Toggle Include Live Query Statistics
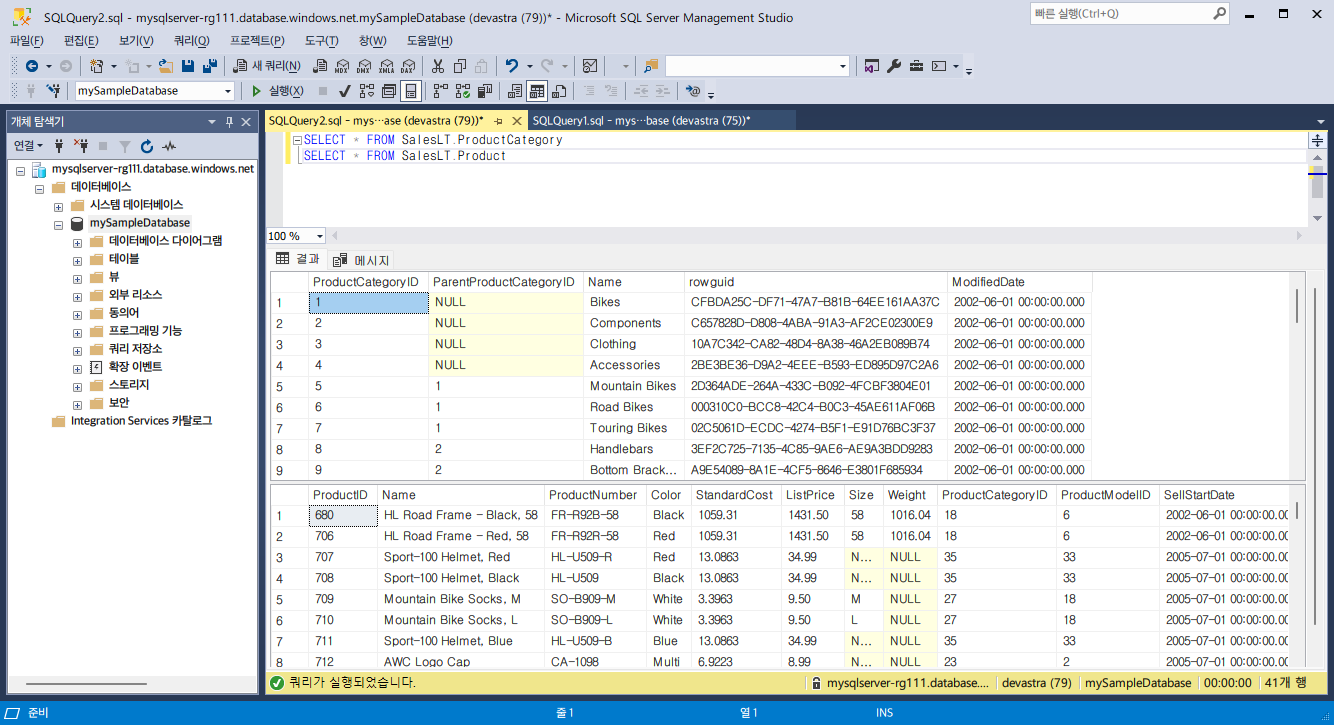This screenshot has height=725, width=1334. [x=463, y=91]
